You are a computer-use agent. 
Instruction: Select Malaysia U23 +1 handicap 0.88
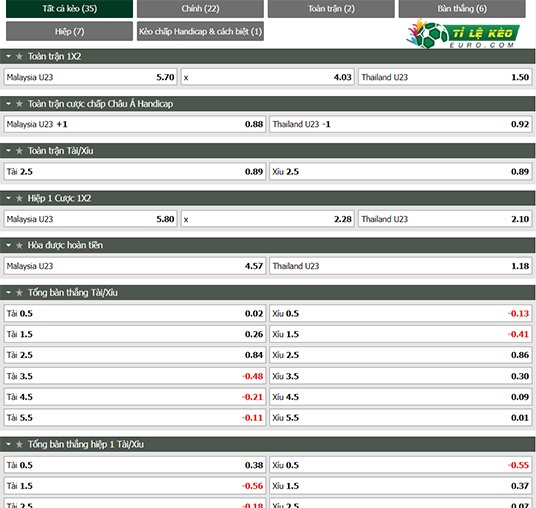(x=135, y=124)
